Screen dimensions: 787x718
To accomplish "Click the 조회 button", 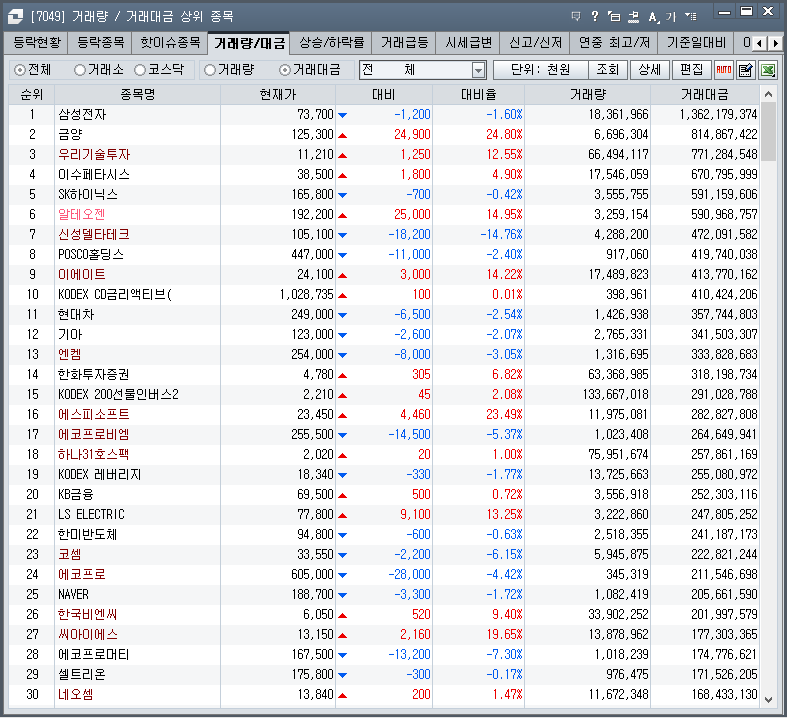I will pos(608,70).
